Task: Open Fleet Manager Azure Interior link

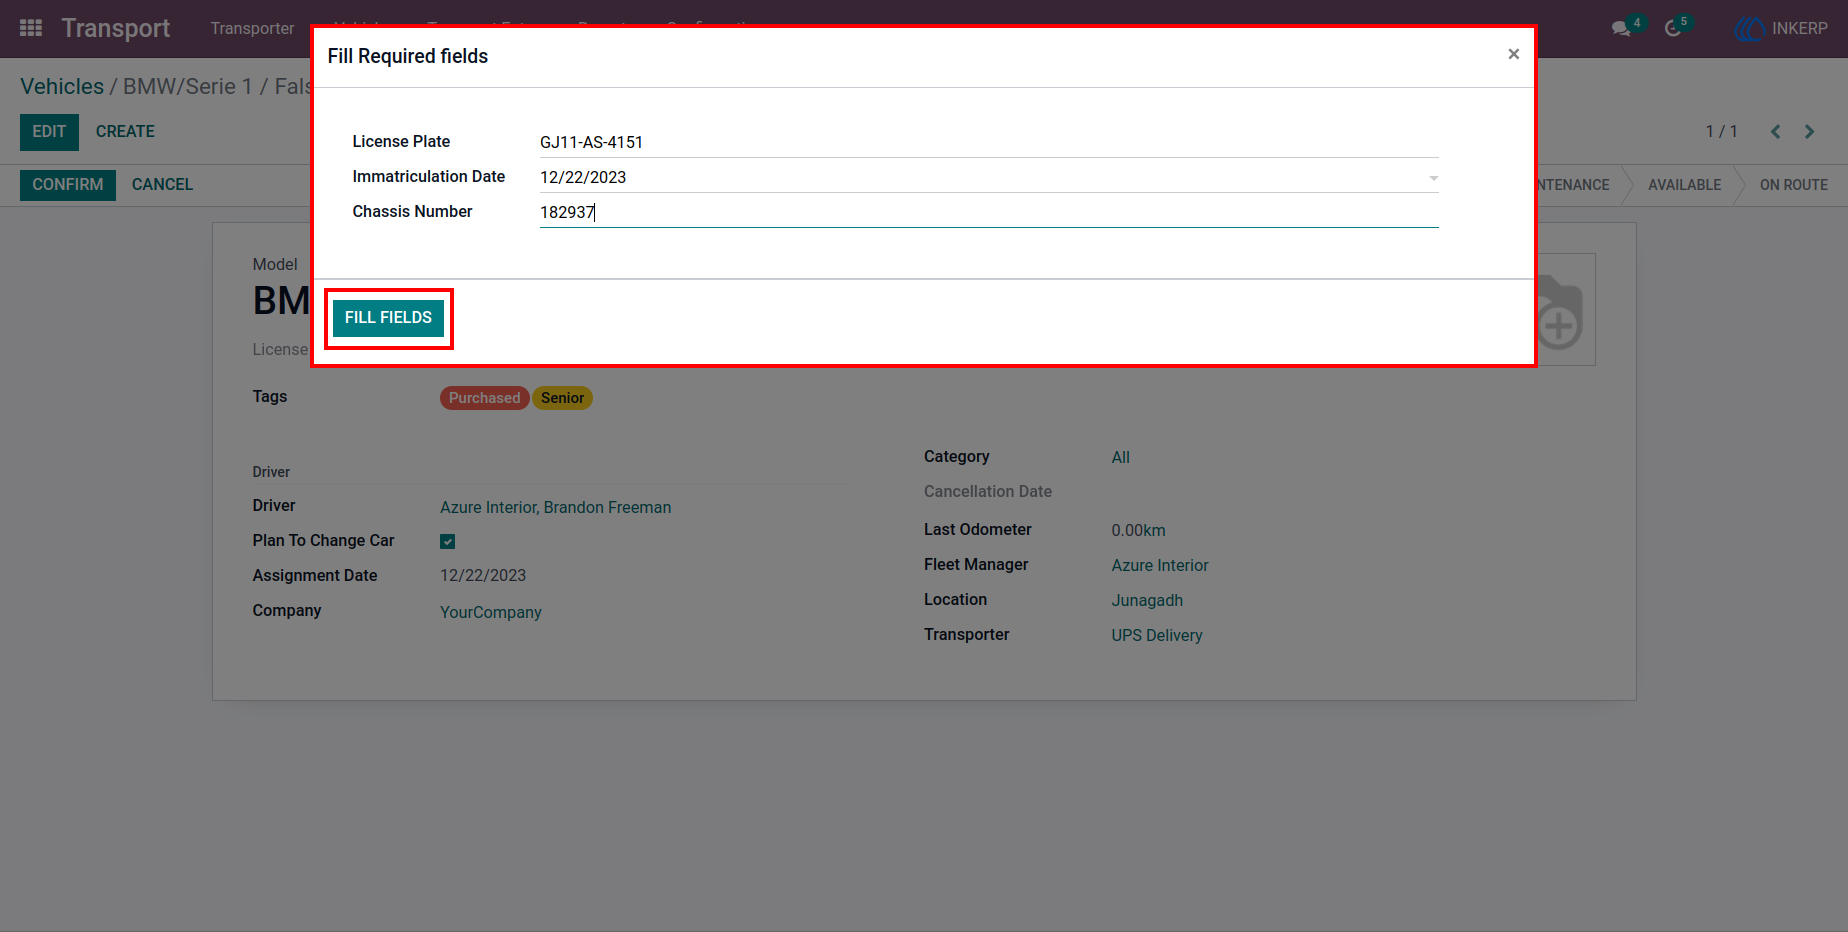Action: pyautogui.click(x=1160, y=566)
